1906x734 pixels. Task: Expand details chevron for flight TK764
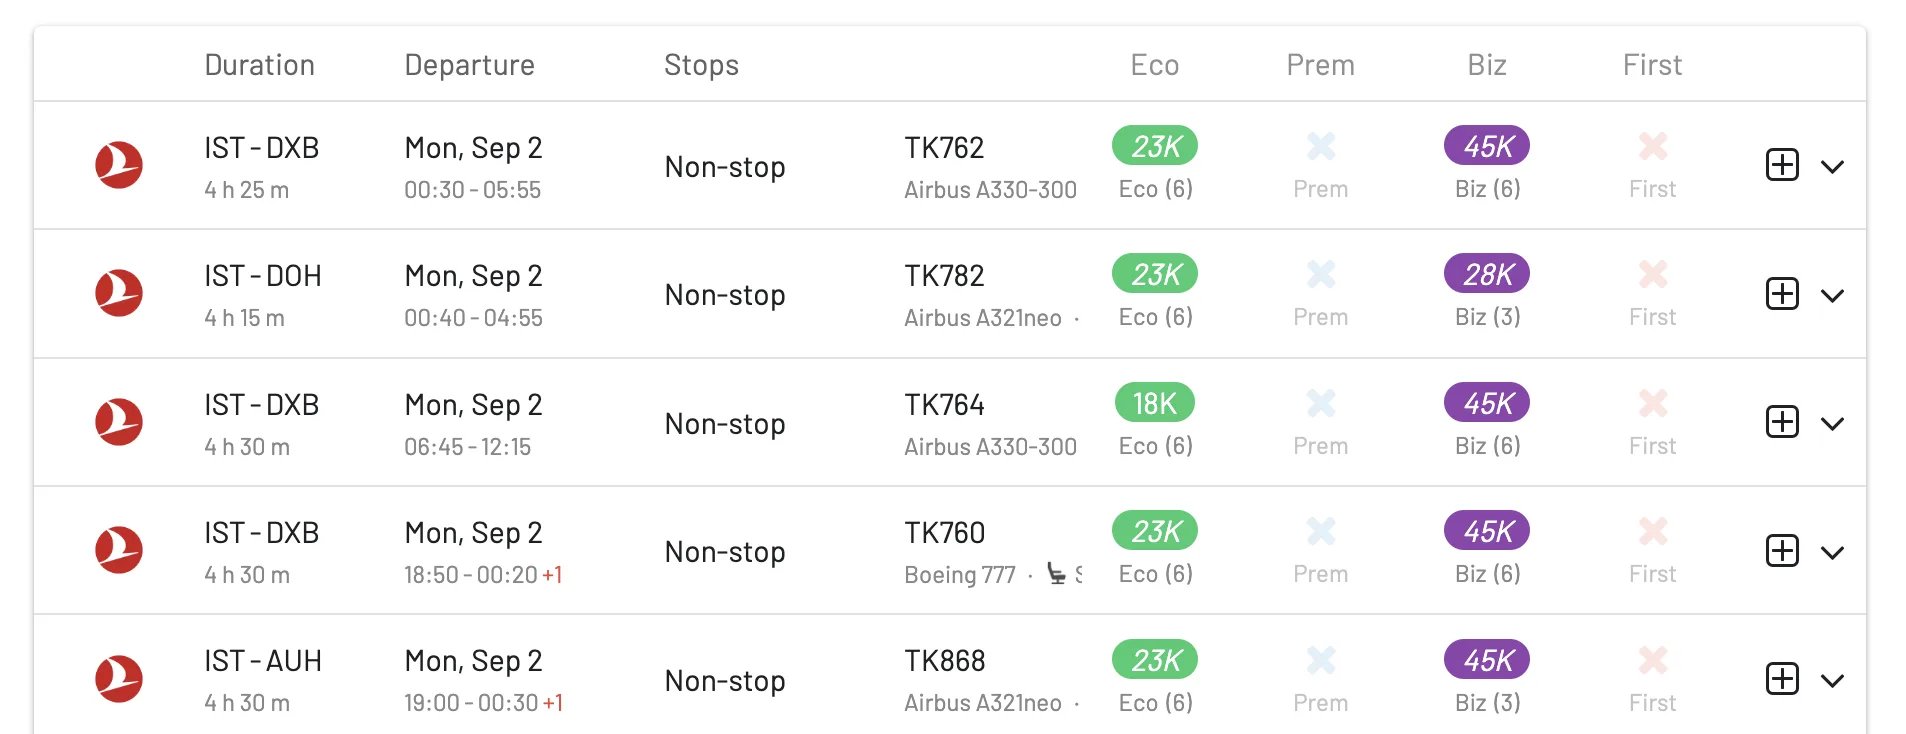1832,424
